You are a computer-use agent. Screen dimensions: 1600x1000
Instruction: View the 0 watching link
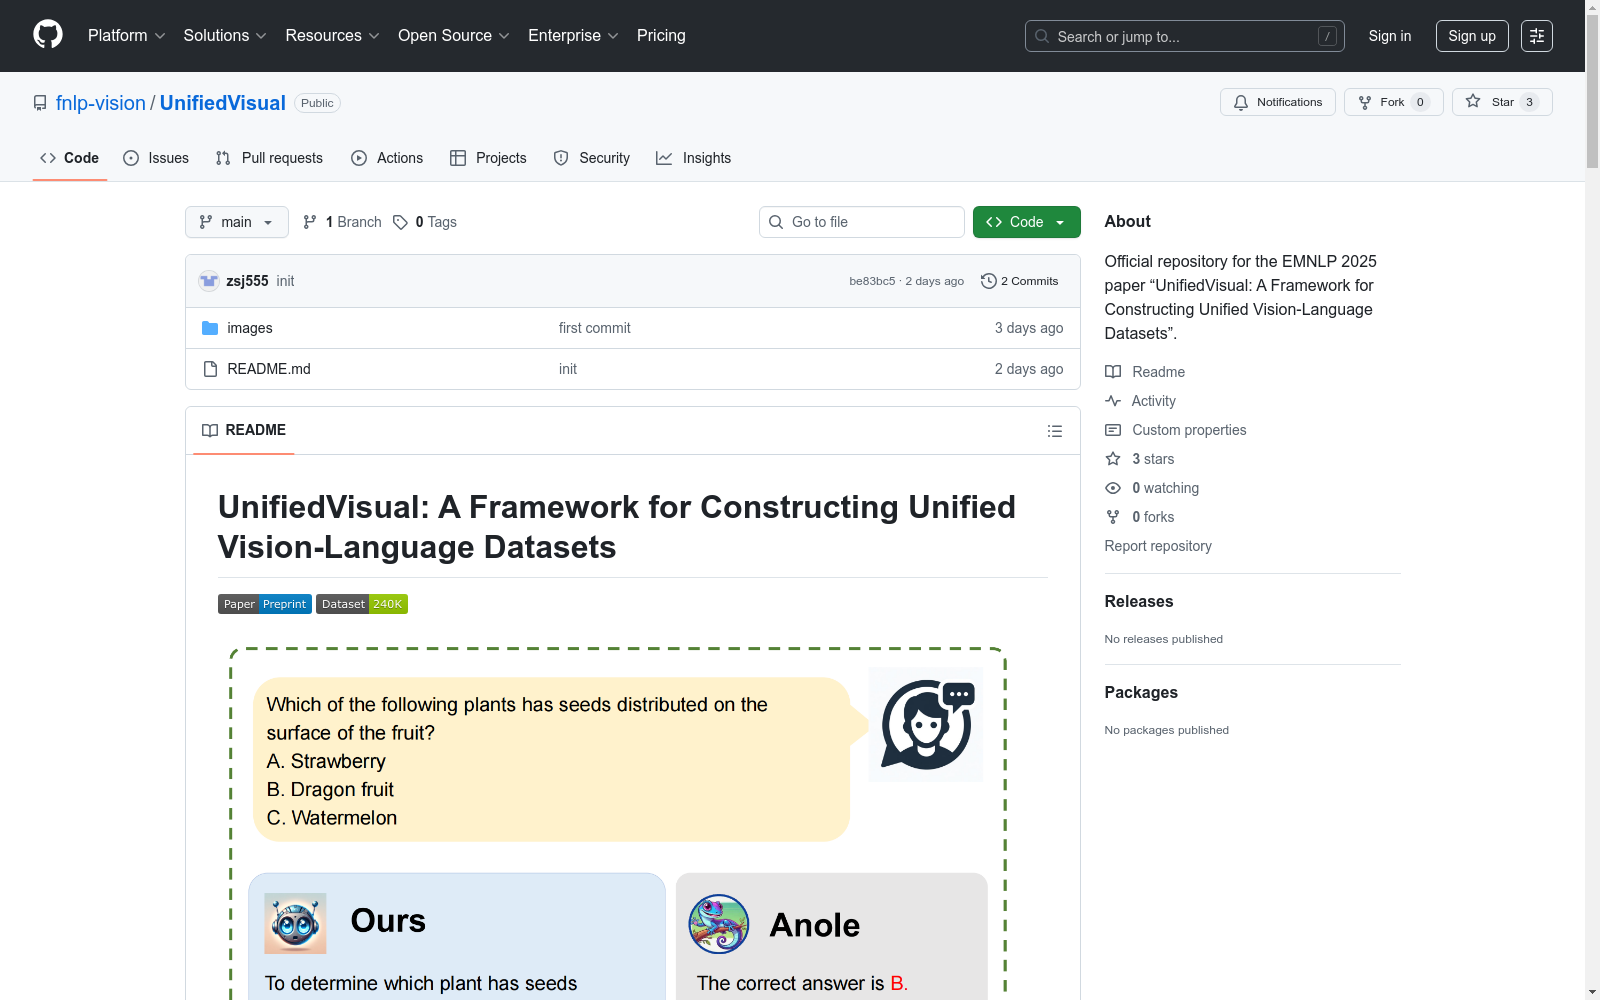(1152, 488)
